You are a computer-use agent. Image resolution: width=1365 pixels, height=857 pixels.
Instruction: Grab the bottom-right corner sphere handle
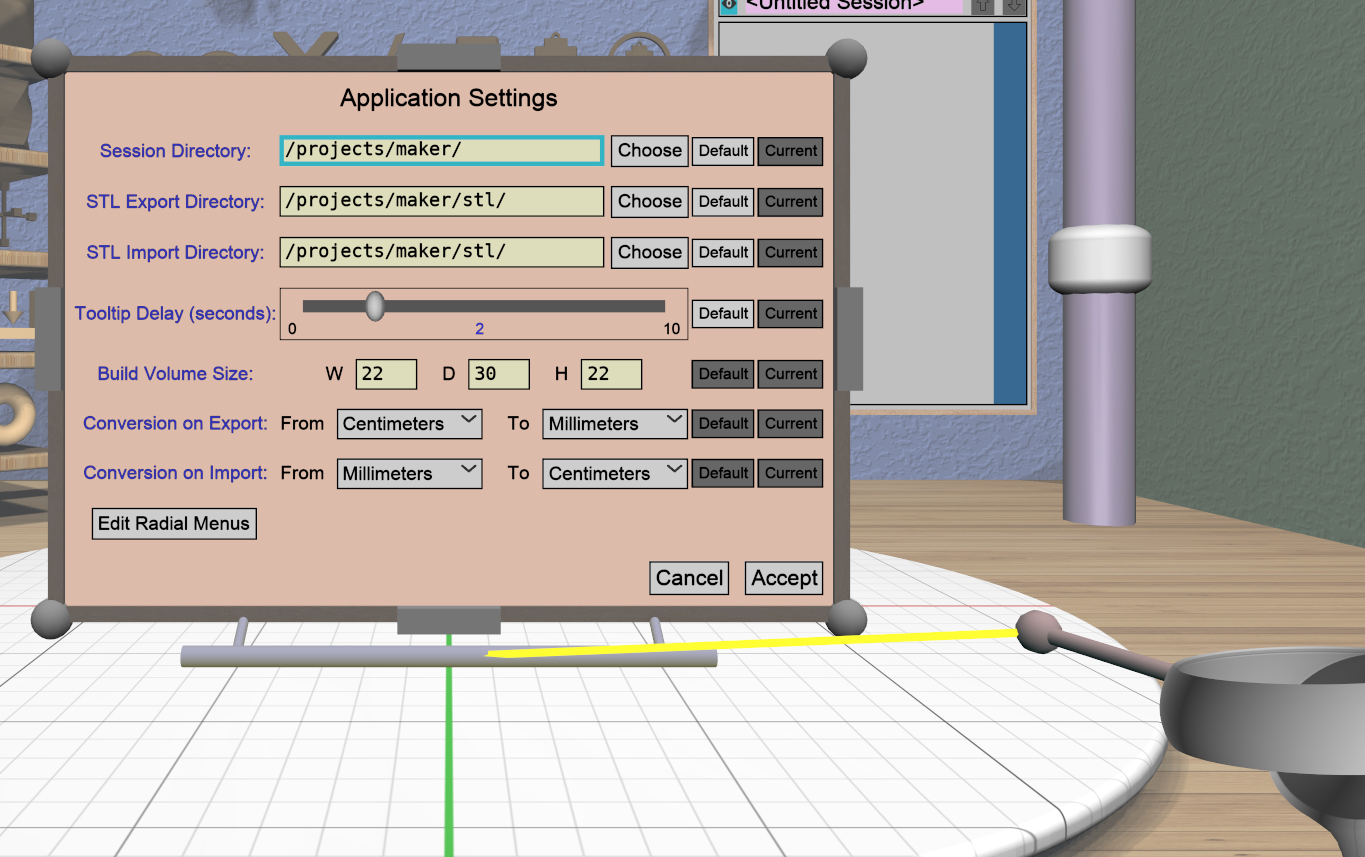tap(846, 617)
